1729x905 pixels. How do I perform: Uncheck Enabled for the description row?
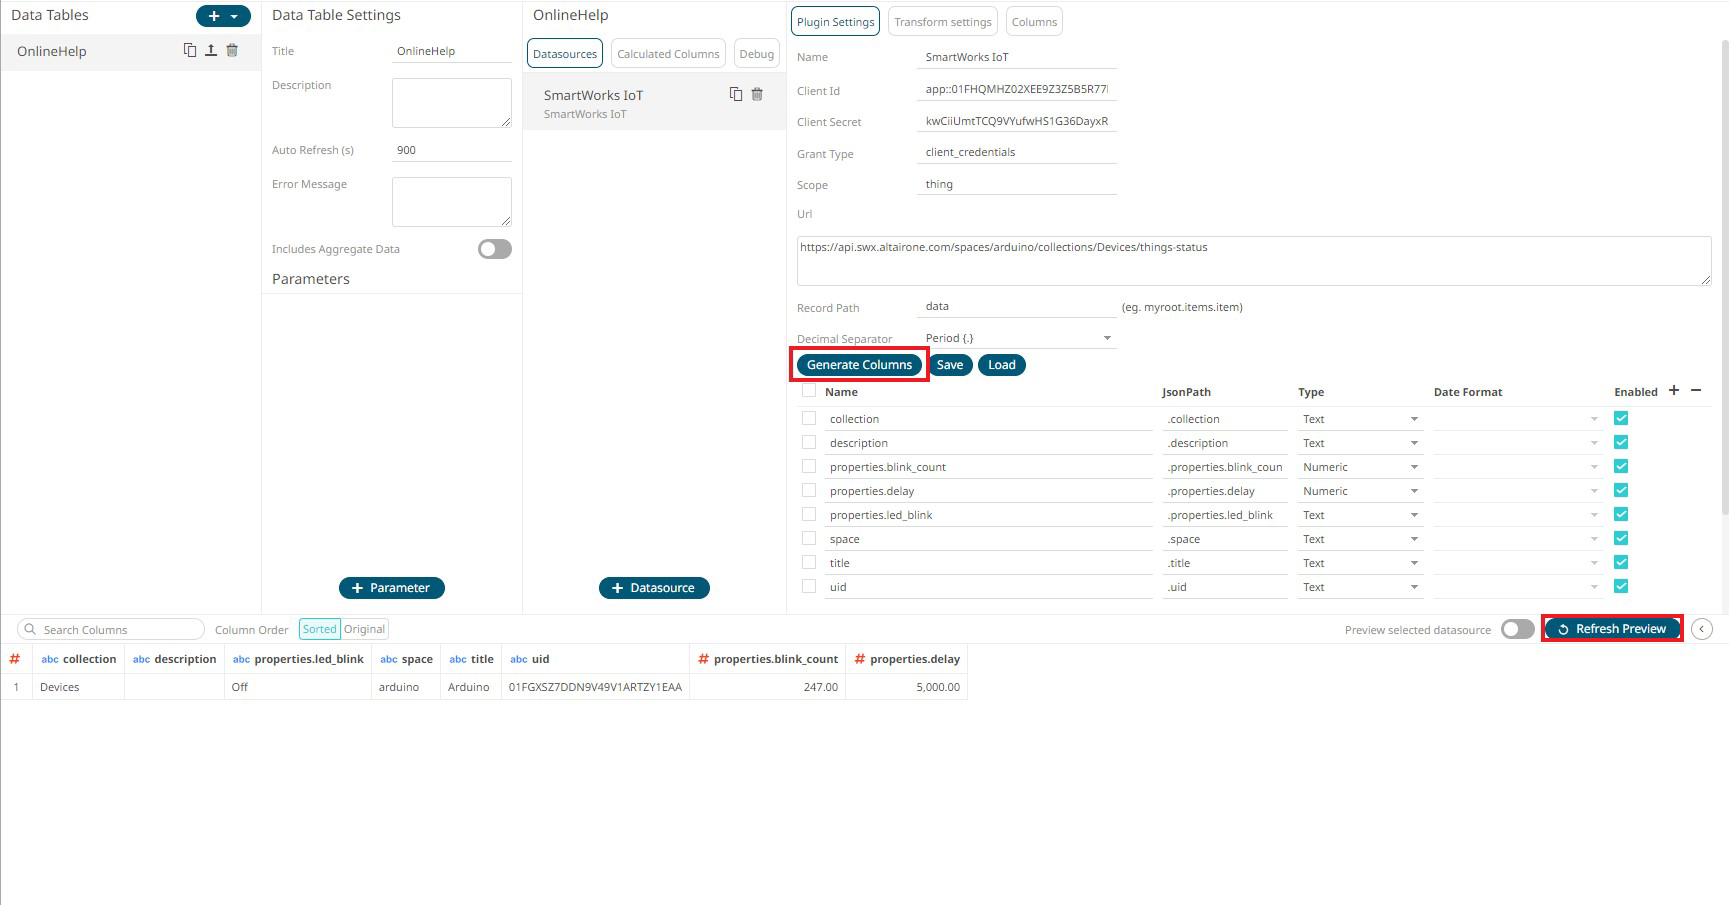tap(1621, 442)
